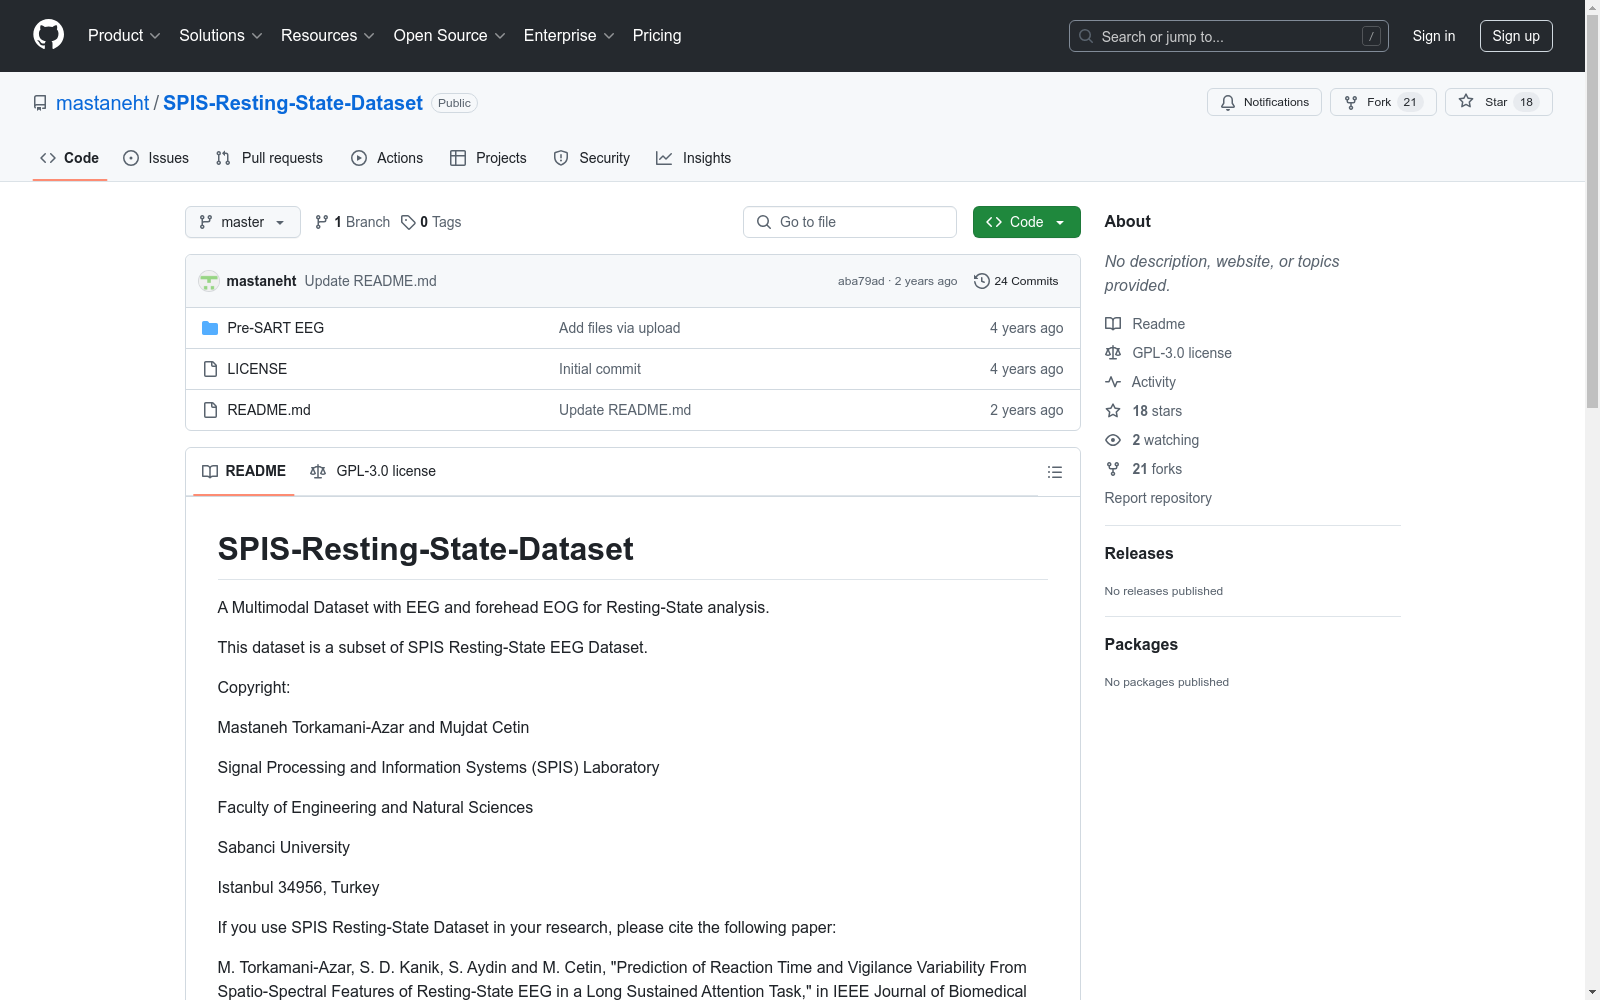Click the Notifications bell button
Image resolution: width=1600 pixels, height=1000 pixels.
point(1264,102)
